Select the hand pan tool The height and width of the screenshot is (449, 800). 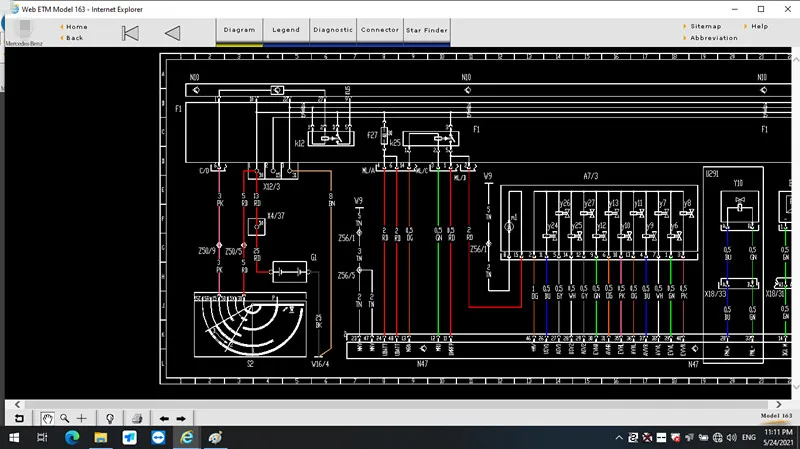(46, 418)
